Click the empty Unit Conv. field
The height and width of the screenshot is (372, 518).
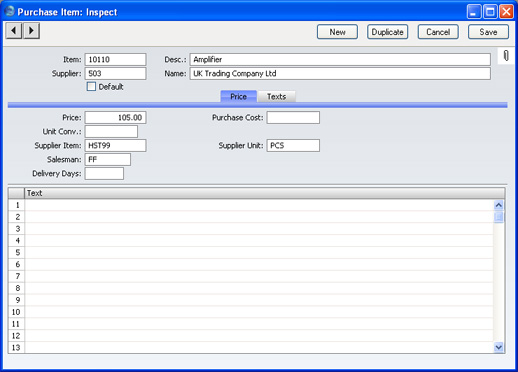pos(111,132)
